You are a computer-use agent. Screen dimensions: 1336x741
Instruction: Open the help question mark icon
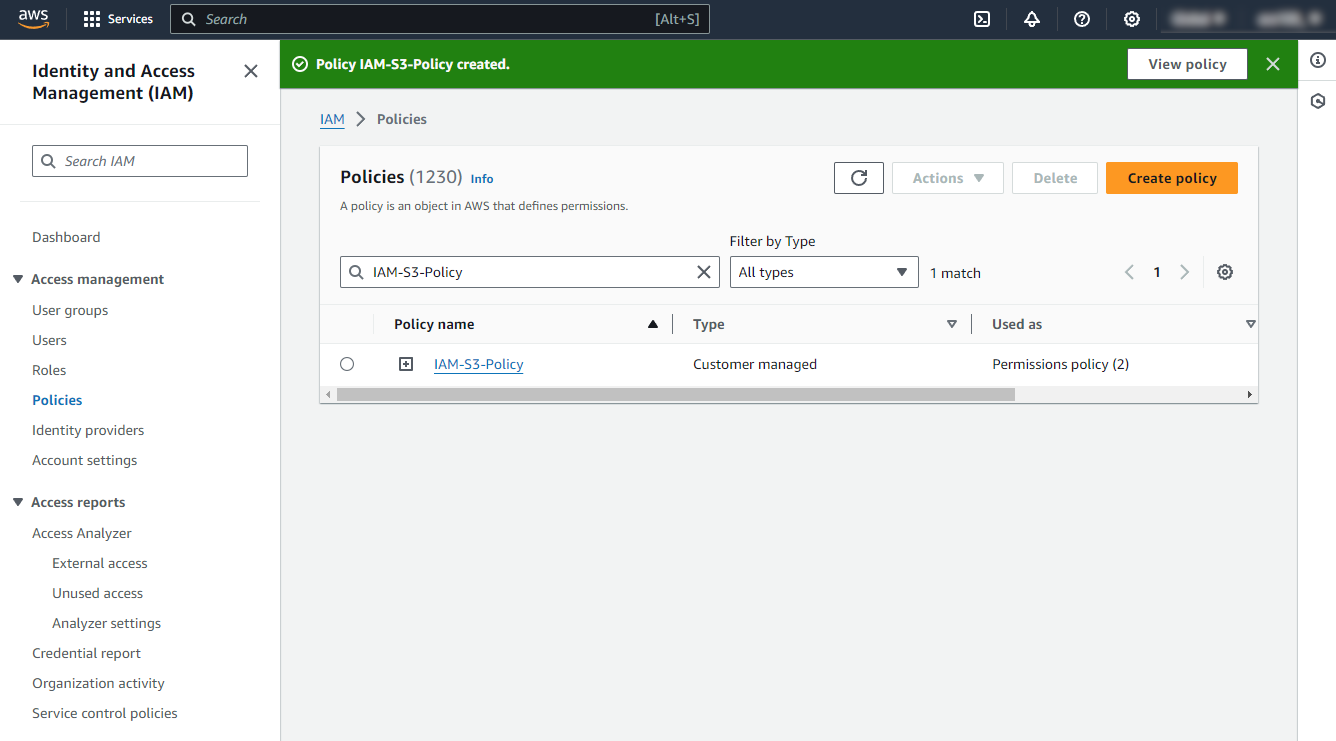point(1081,18)
